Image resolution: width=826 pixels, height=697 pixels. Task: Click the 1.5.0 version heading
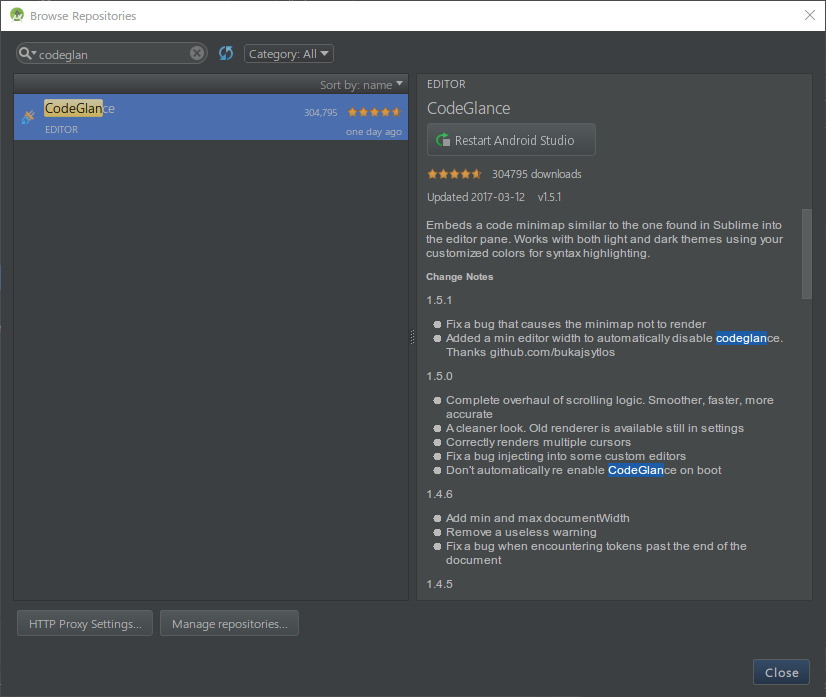(x=439, y=376)
